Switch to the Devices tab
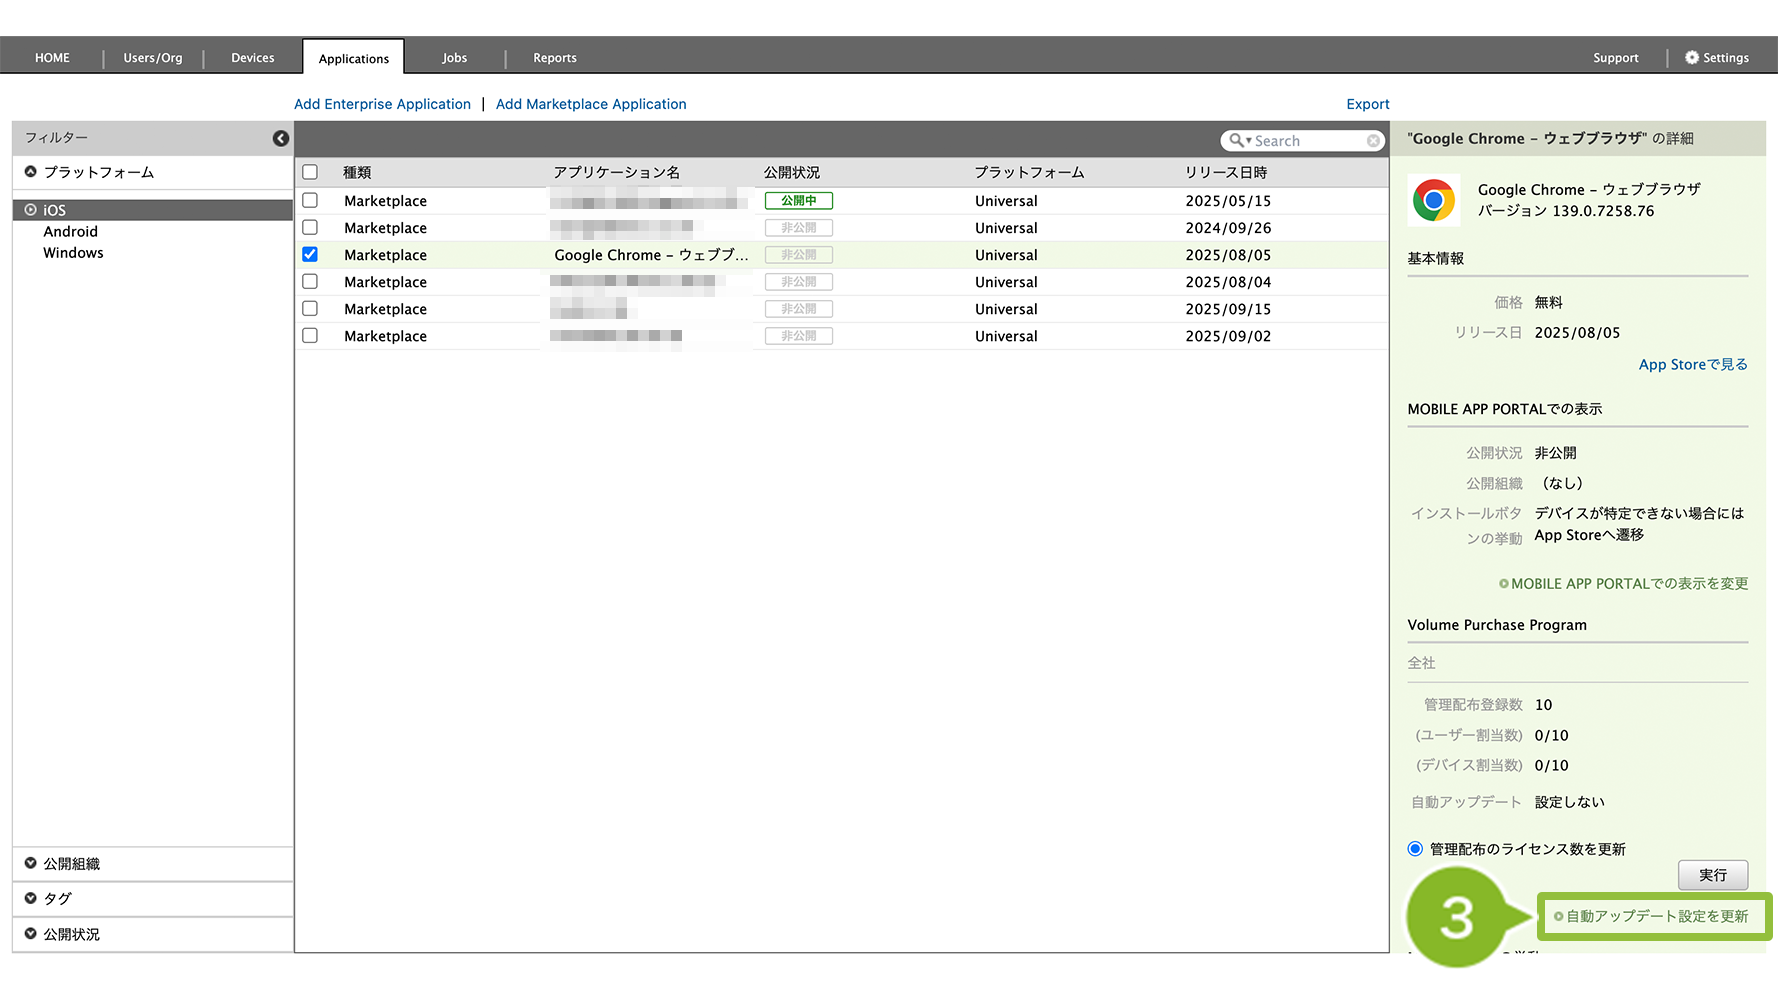This screenshot has width=1778, height=1000. click(x=252, y=58)
